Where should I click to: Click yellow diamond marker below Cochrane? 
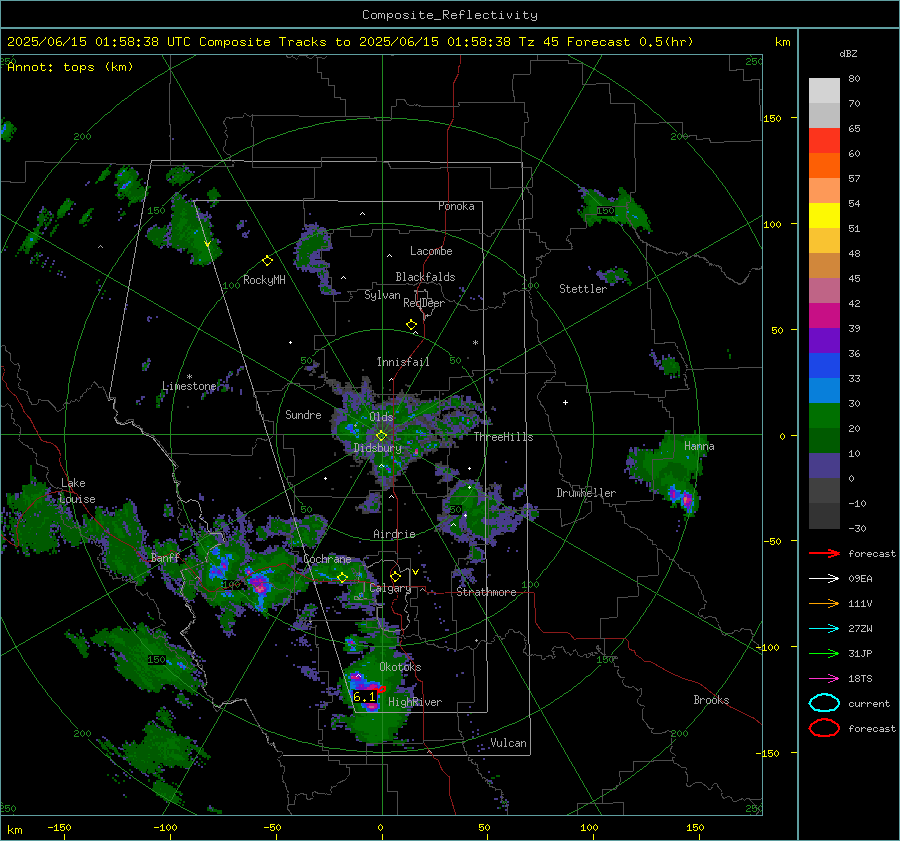point(342,577)
